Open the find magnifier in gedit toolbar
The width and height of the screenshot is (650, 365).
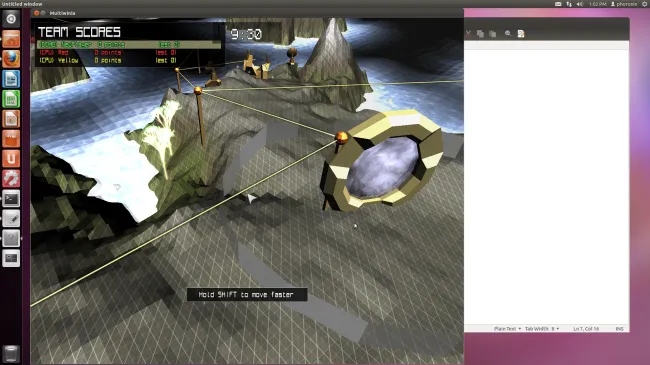(x=508, y=34)
